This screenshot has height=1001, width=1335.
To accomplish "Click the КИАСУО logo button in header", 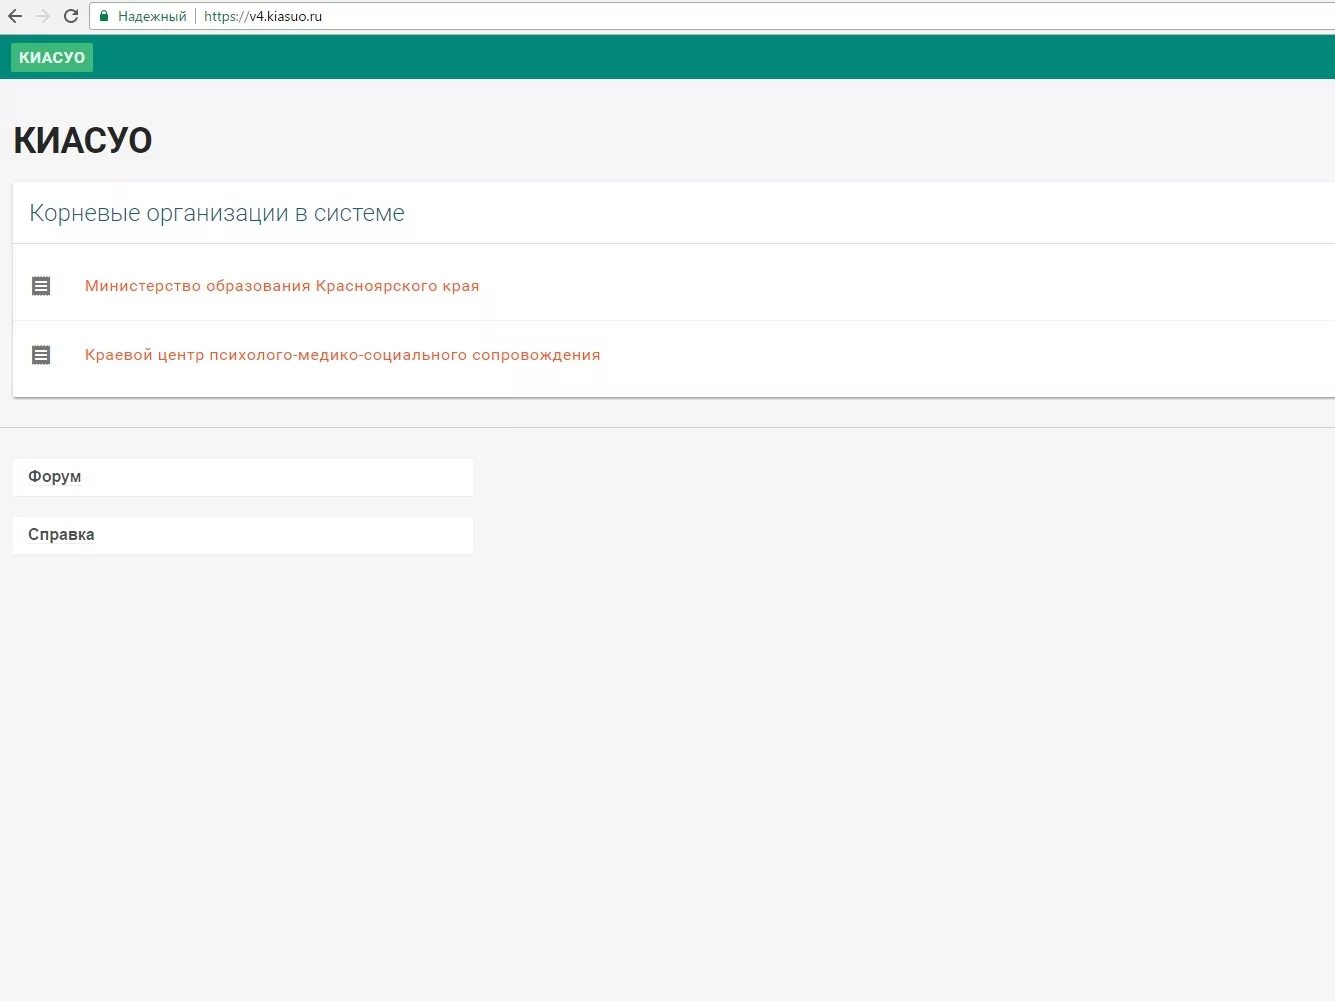I will pyautogui.click(x=52, y=57).
